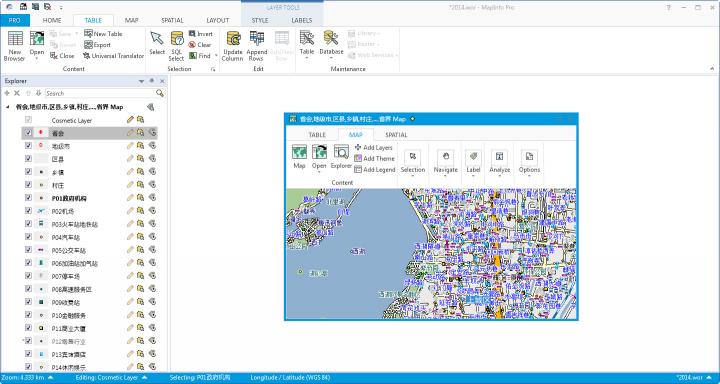The width and height of the screenshot is (720, 384).
Task: Toggle visibility checkbox of the P06 layer
Action: coord(28,263)
